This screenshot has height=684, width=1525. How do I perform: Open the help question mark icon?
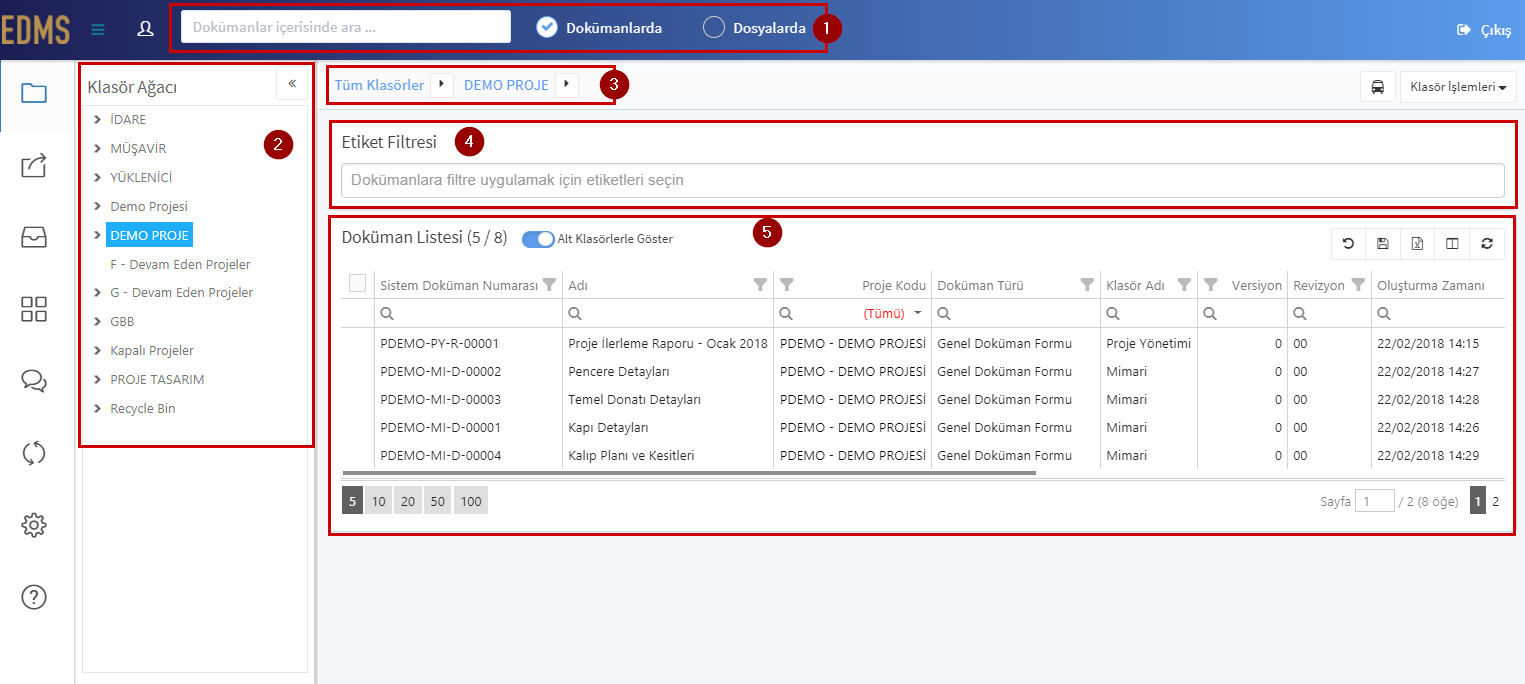tap(34, 597)
